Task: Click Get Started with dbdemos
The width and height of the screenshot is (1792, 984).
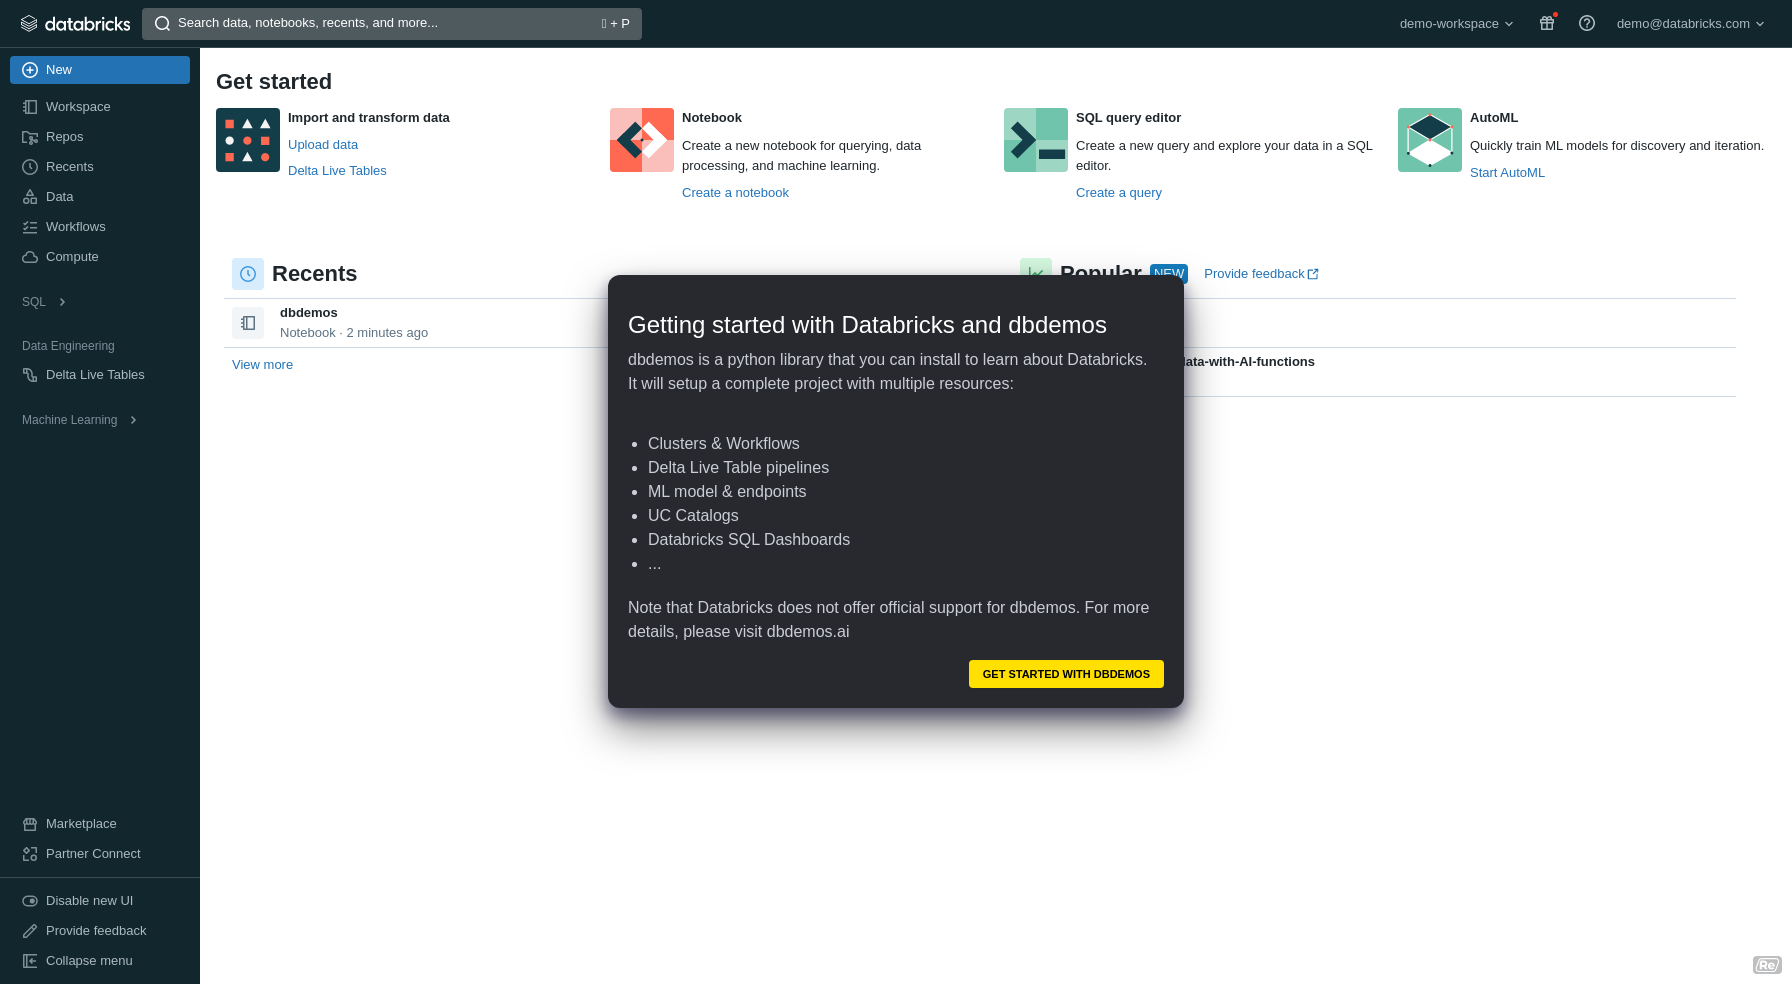Action: [x=1065, y=674]
